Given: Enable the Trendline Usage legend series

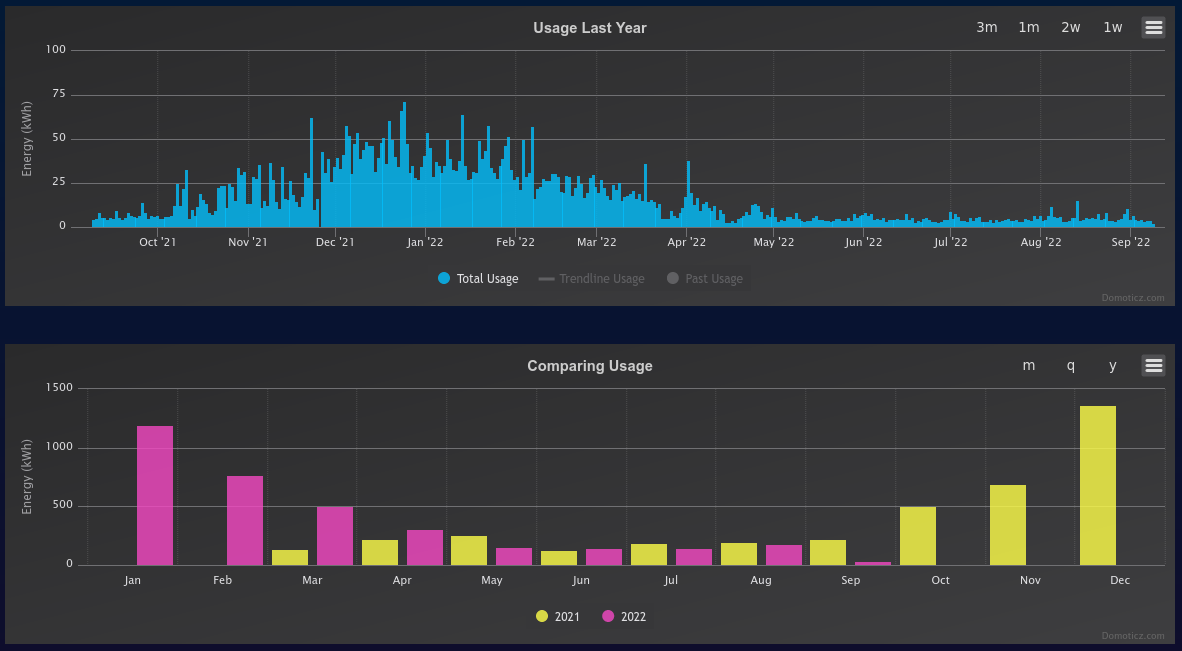Looking at the screenshot, I should (x=592, y=279).
